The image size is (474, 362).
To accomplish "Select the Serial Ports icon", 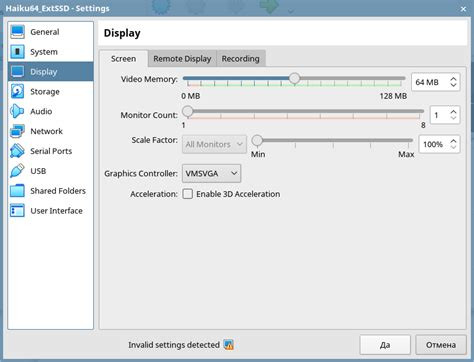I will 17,151.
